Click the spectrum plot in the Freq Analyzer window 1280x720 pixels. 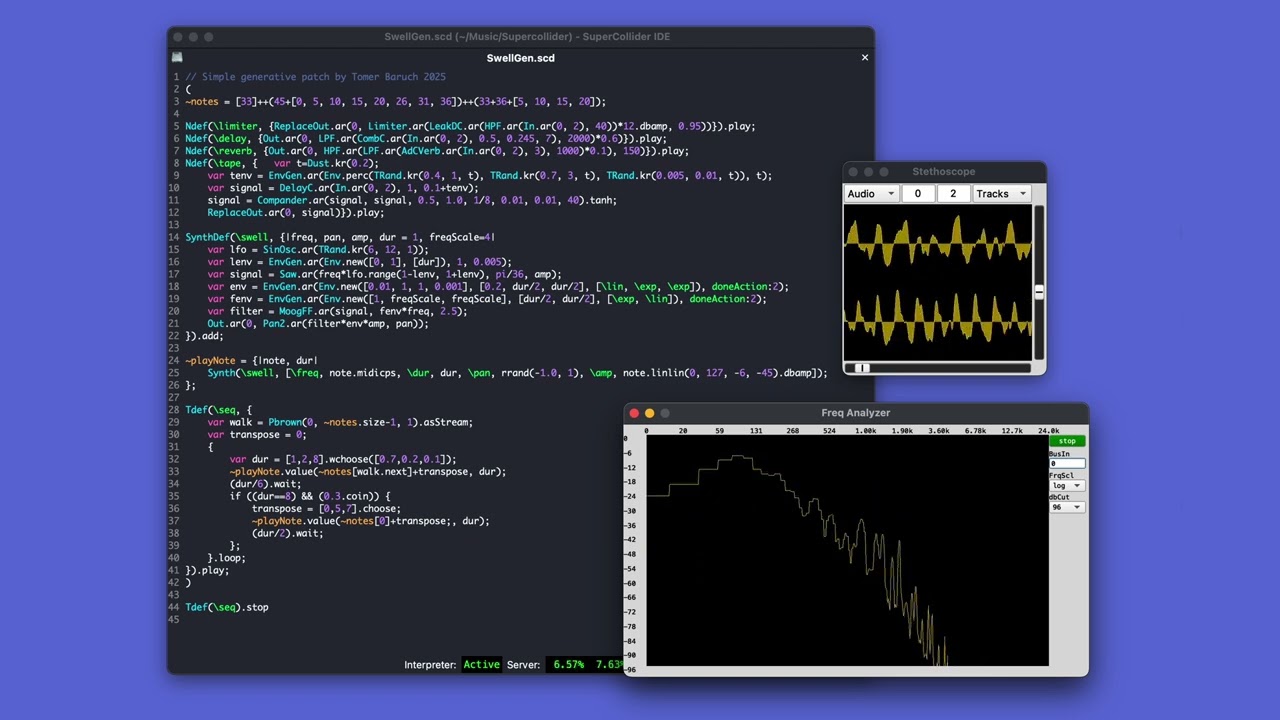(847, 550)
